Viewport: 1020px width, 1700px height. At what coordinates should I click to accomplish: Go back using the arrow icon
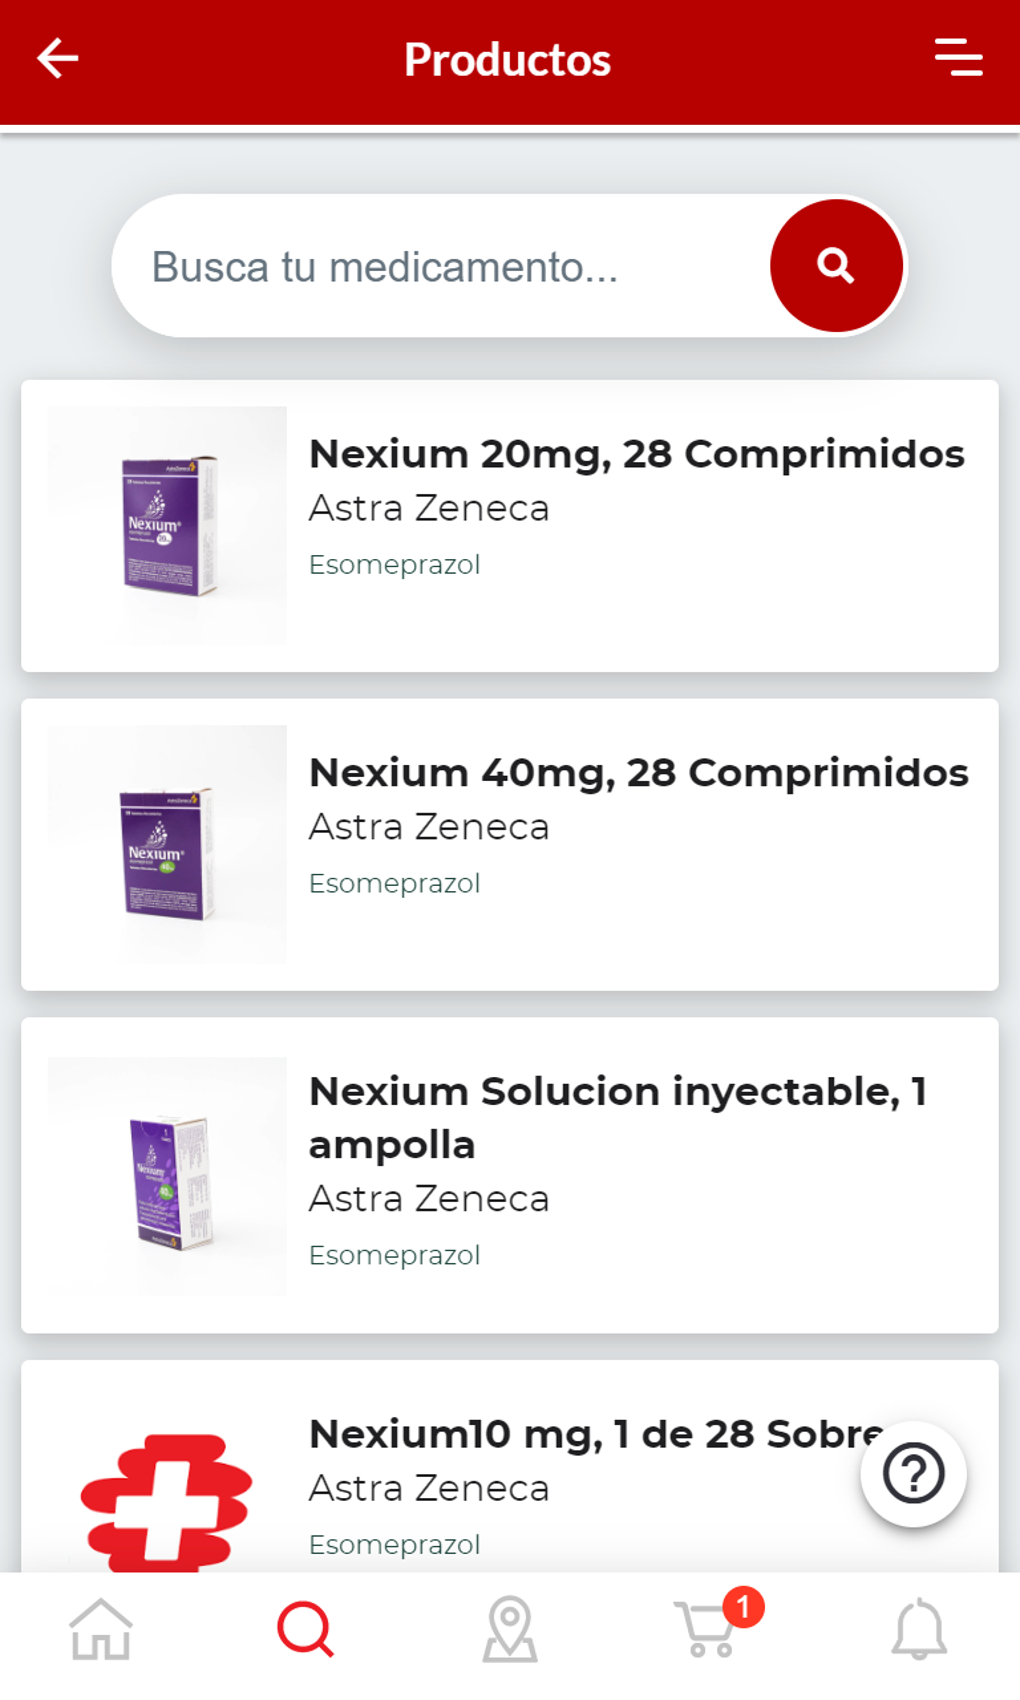(58, 58)
